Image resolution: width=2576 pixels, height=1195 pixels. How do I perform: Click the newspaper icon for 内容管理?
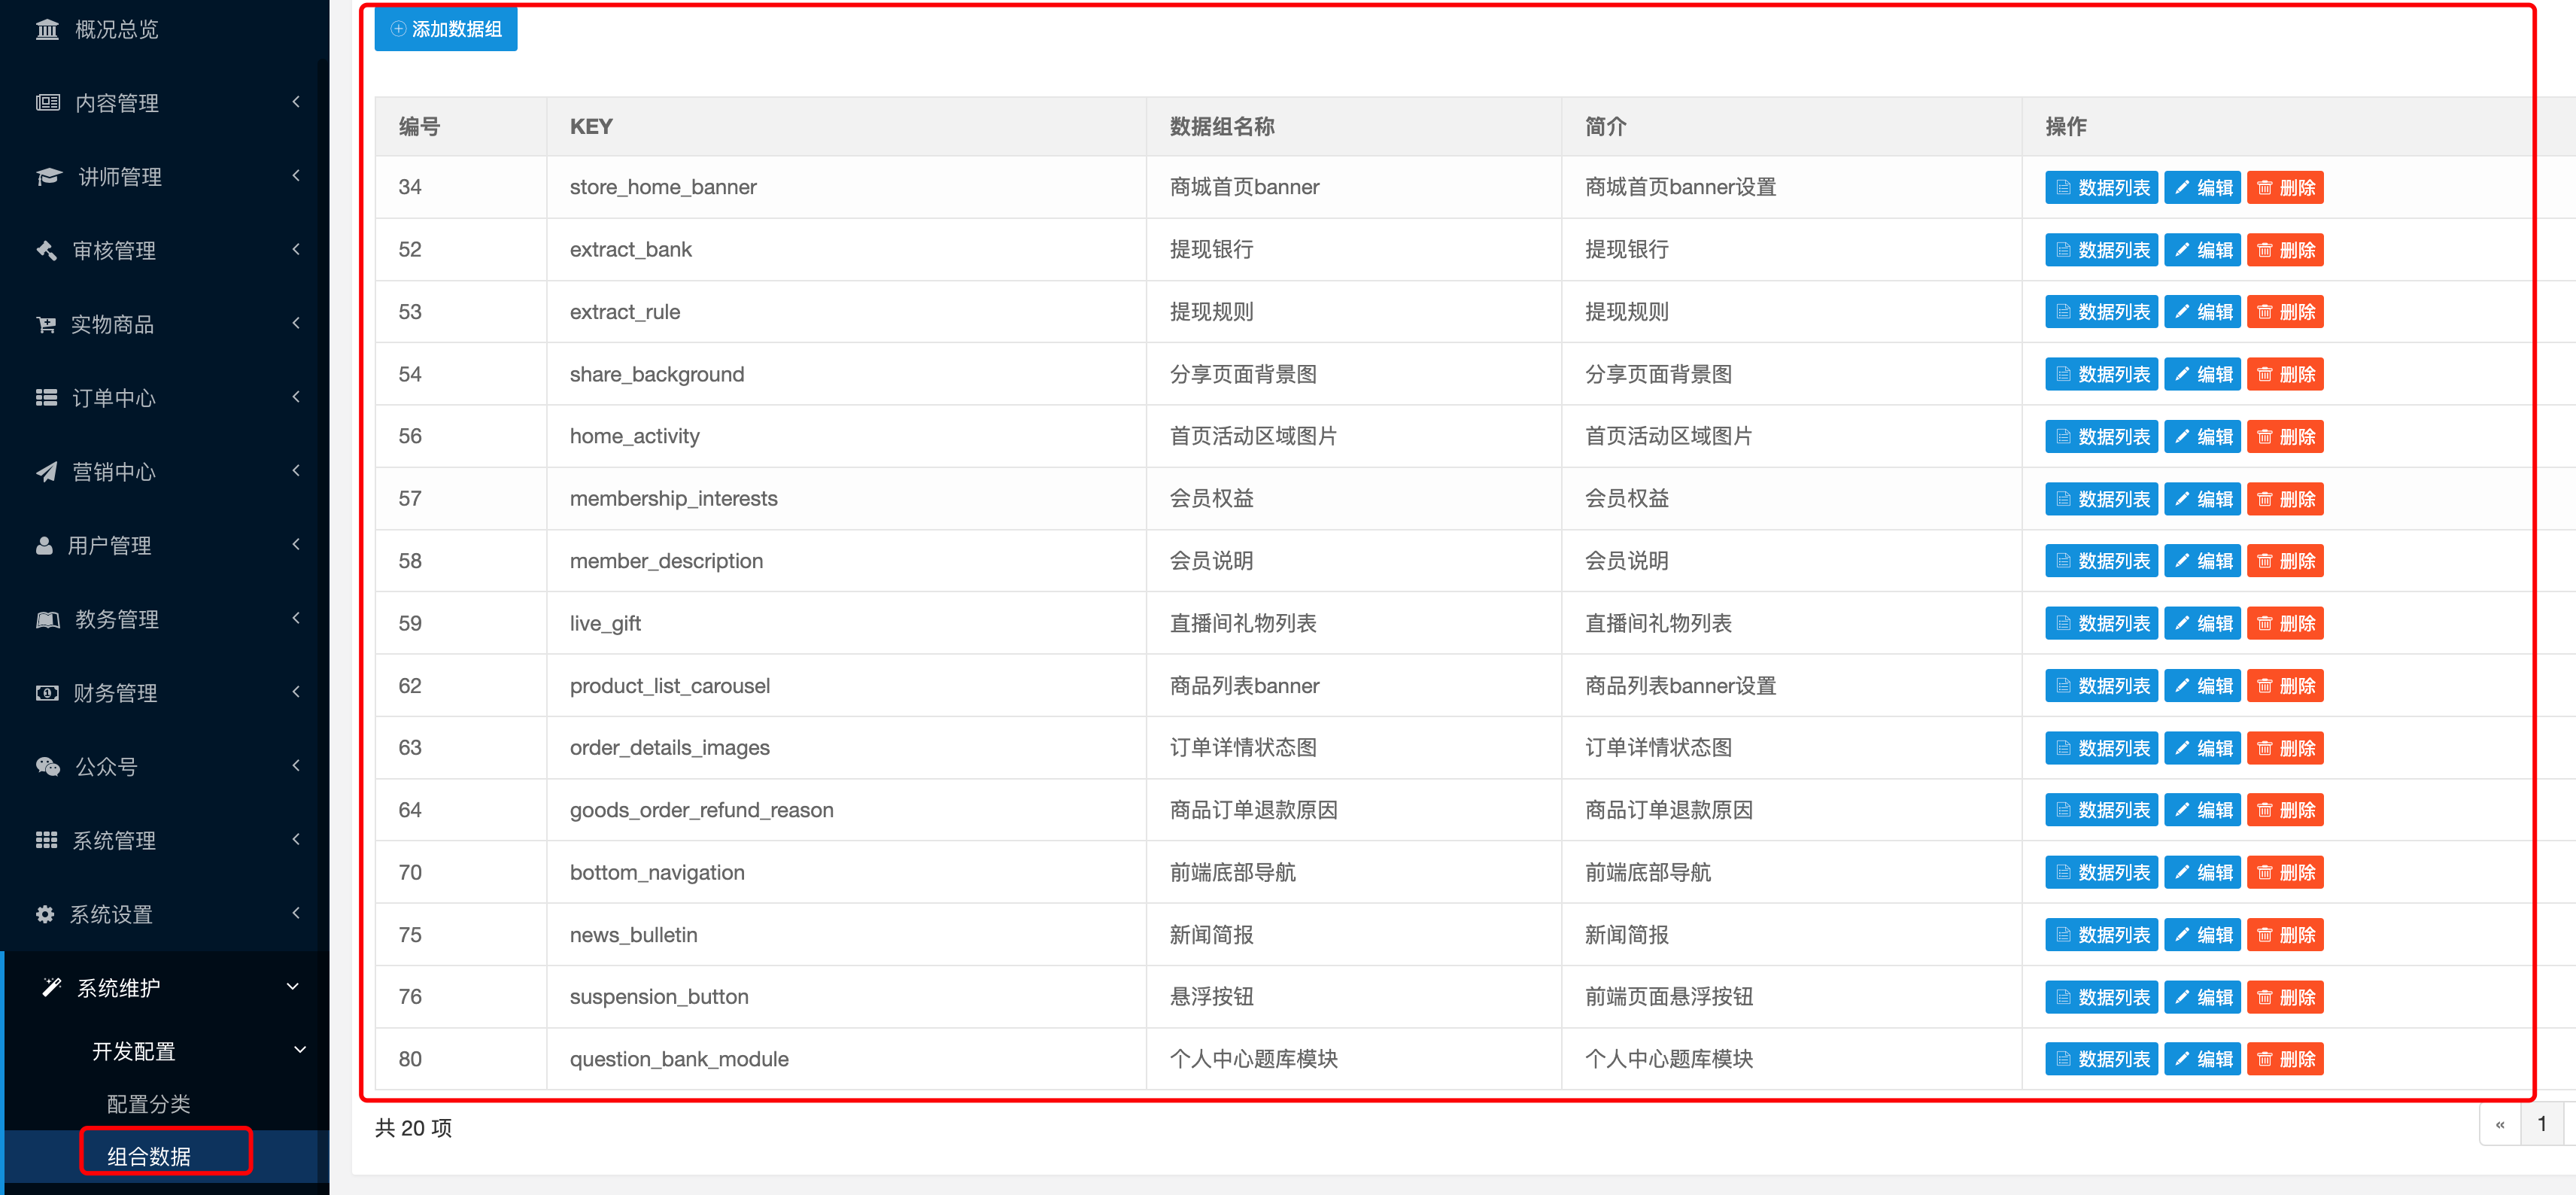tap(47, 103)
